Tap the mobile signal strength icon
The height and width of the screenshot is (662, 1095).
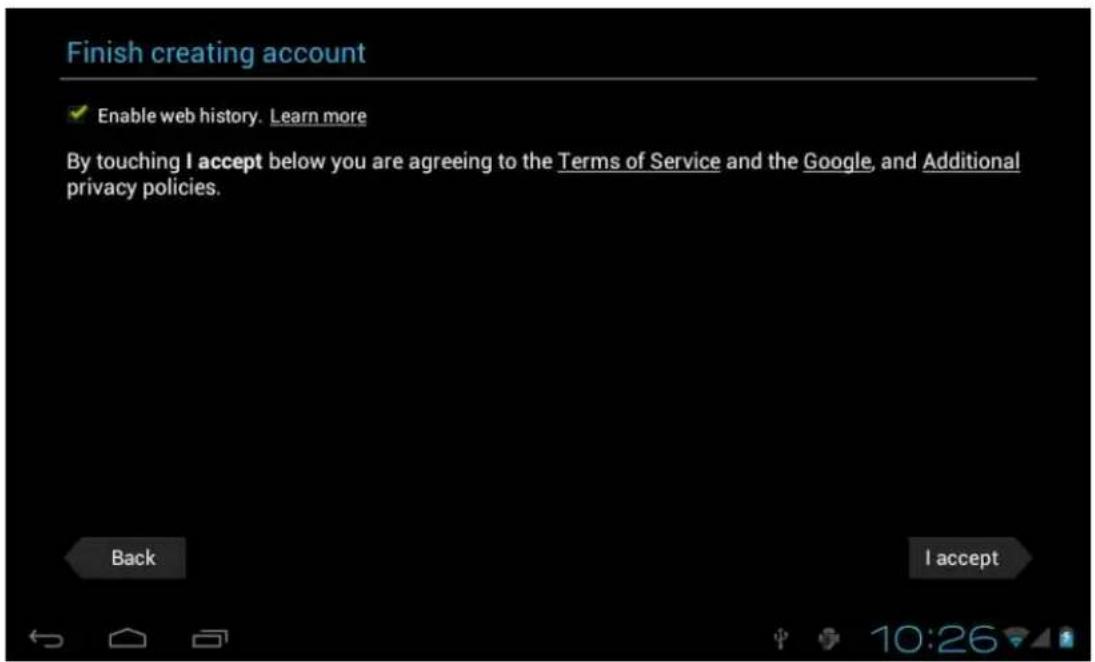point(1041,636)
